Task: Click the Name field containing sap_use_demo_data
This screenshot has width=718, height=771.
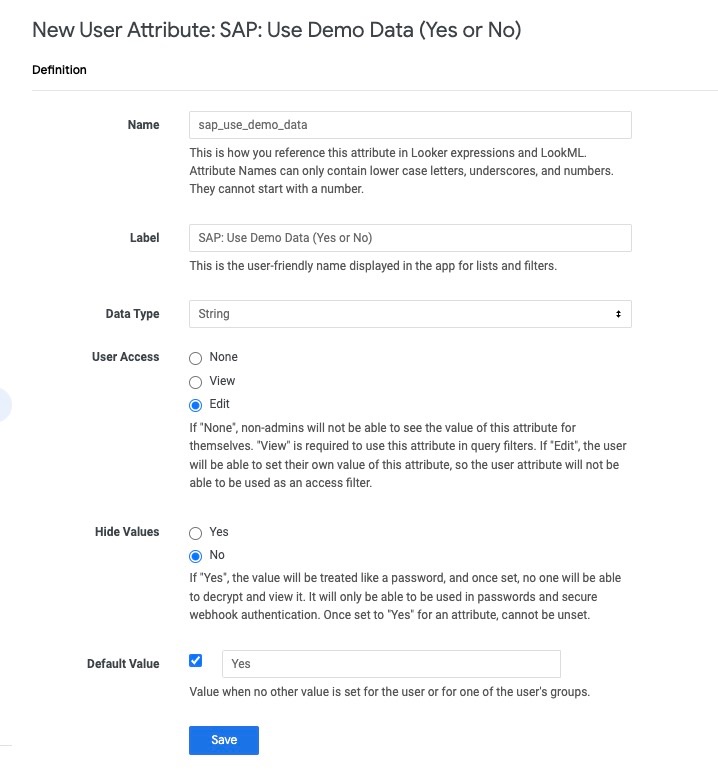Action: click(x=410, y=125)
